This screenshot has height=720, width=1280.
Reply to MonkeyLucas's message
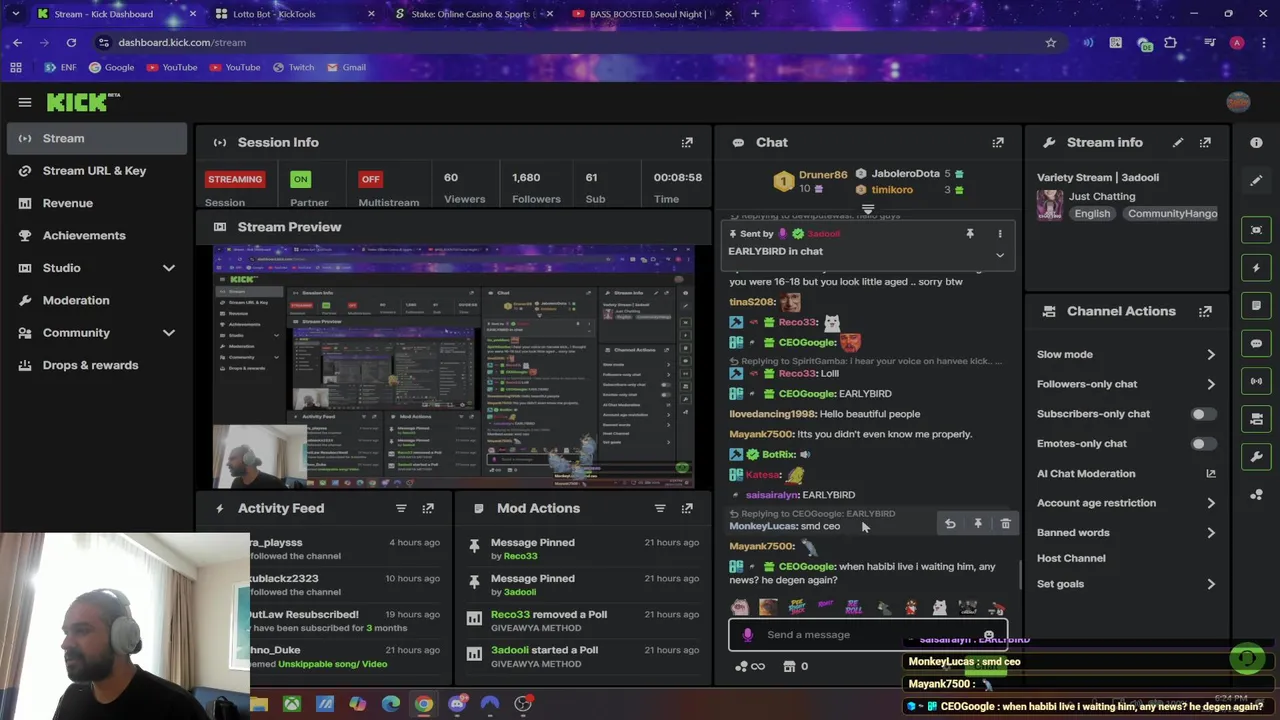950,524
